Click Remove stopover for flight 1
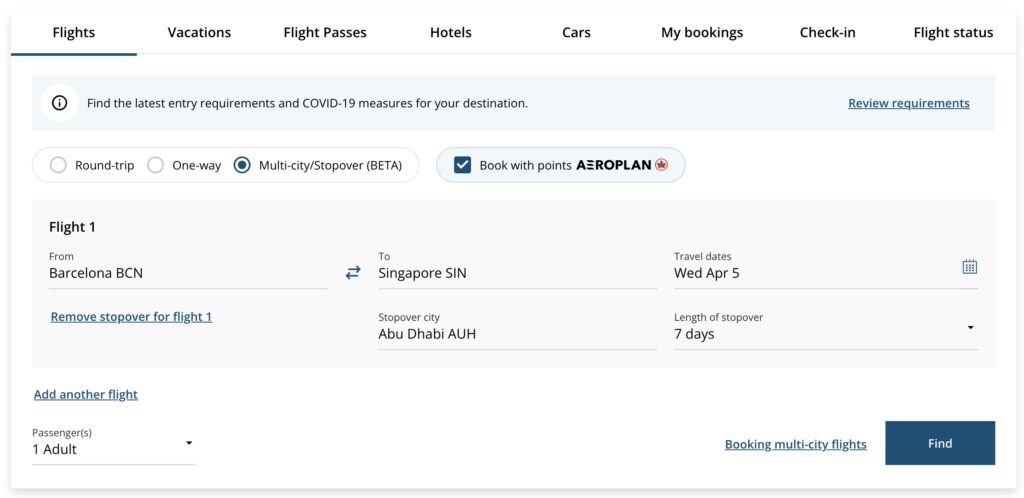Screen dimensions: 1024x498 (131, 317)
